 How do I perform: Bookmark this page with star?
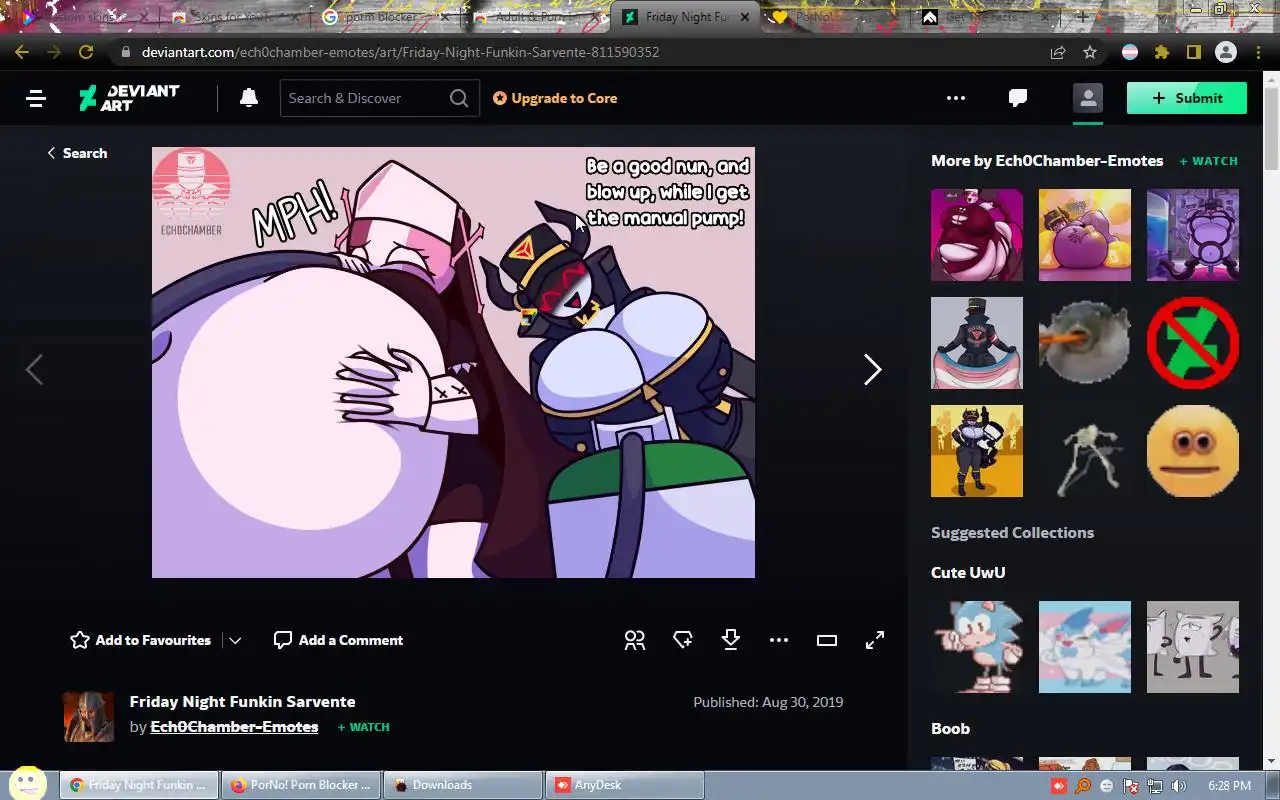1090,52
